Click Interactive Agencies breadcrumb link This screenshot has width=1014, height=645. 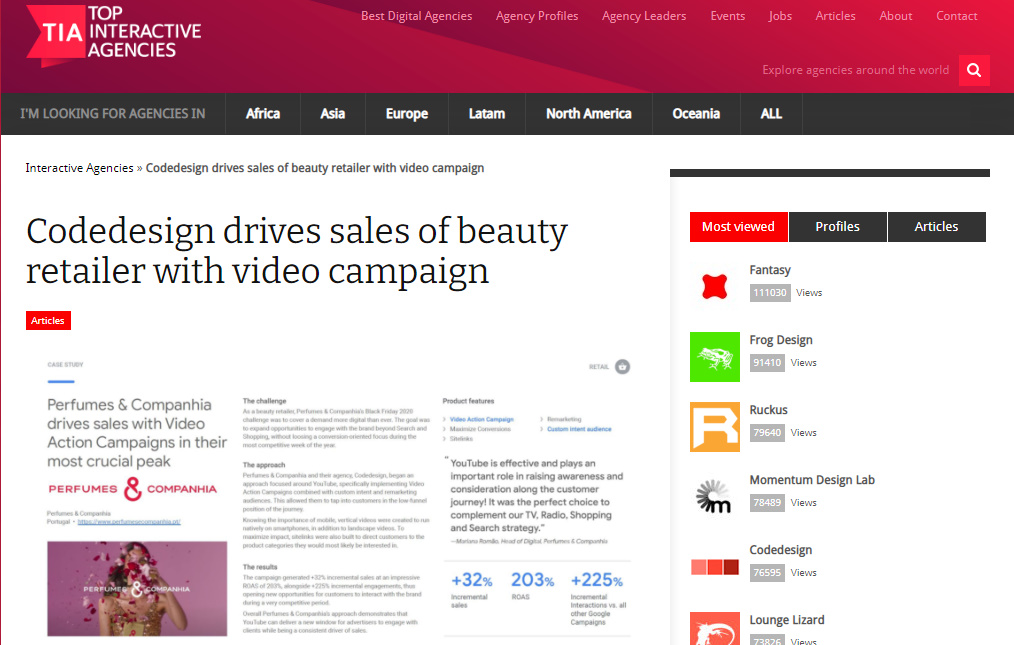80,168
